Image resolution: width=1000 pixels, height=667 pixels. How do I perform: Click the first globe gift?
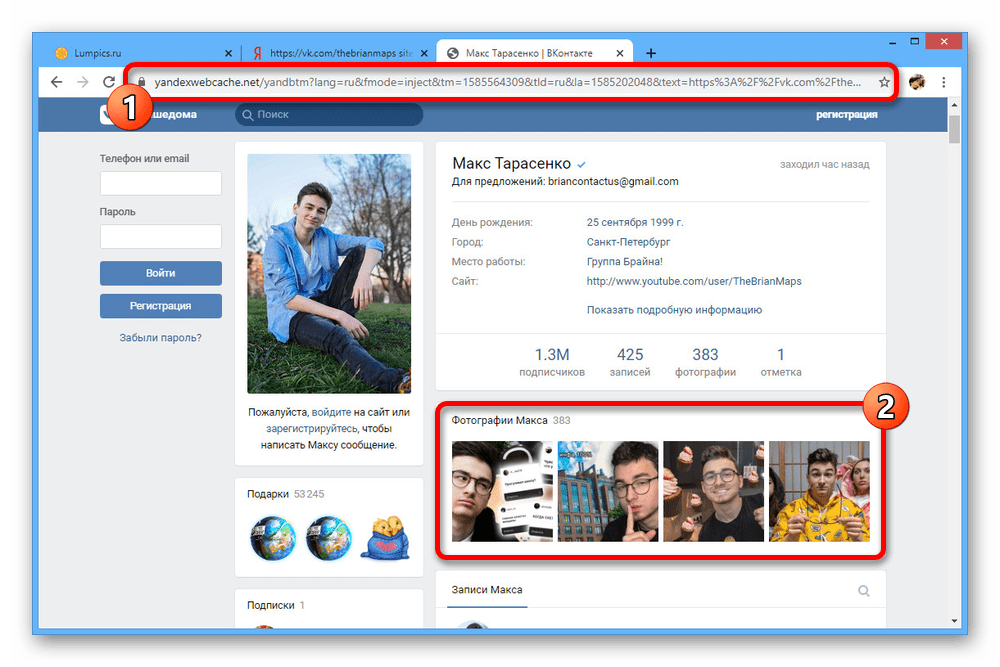pyautogui.click(x=273, y=538)
